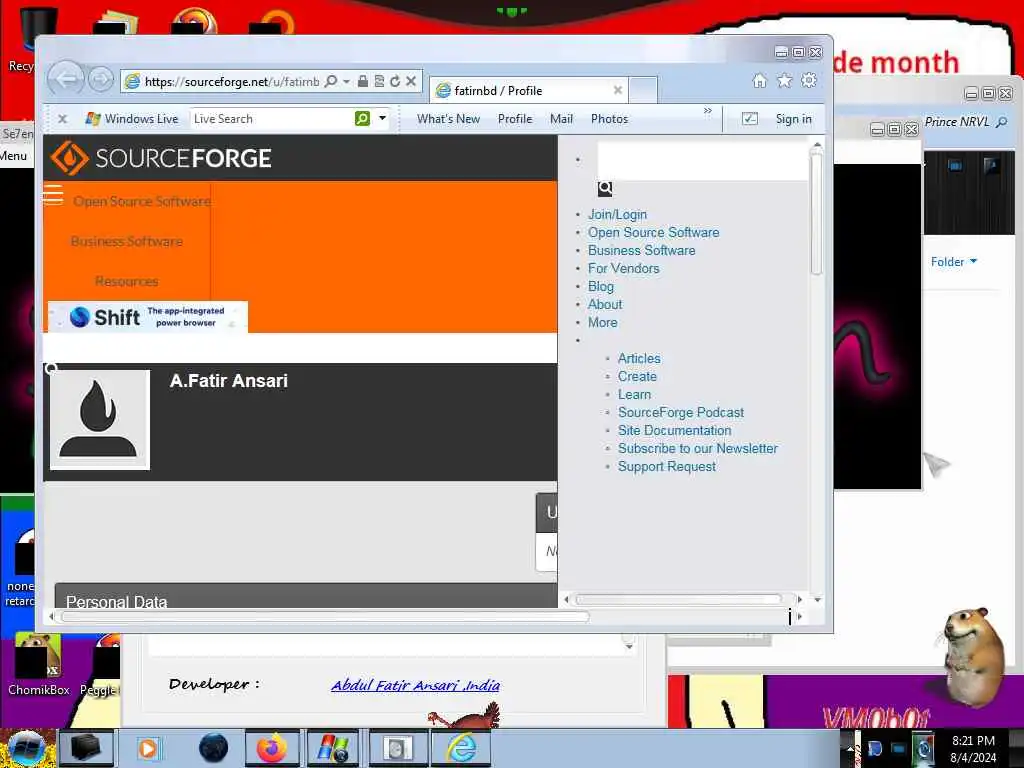Image resolution: width=1024 pixels, height=768 pixels.
Task: Focus the Live Search input box
Action: click(271, 119)
